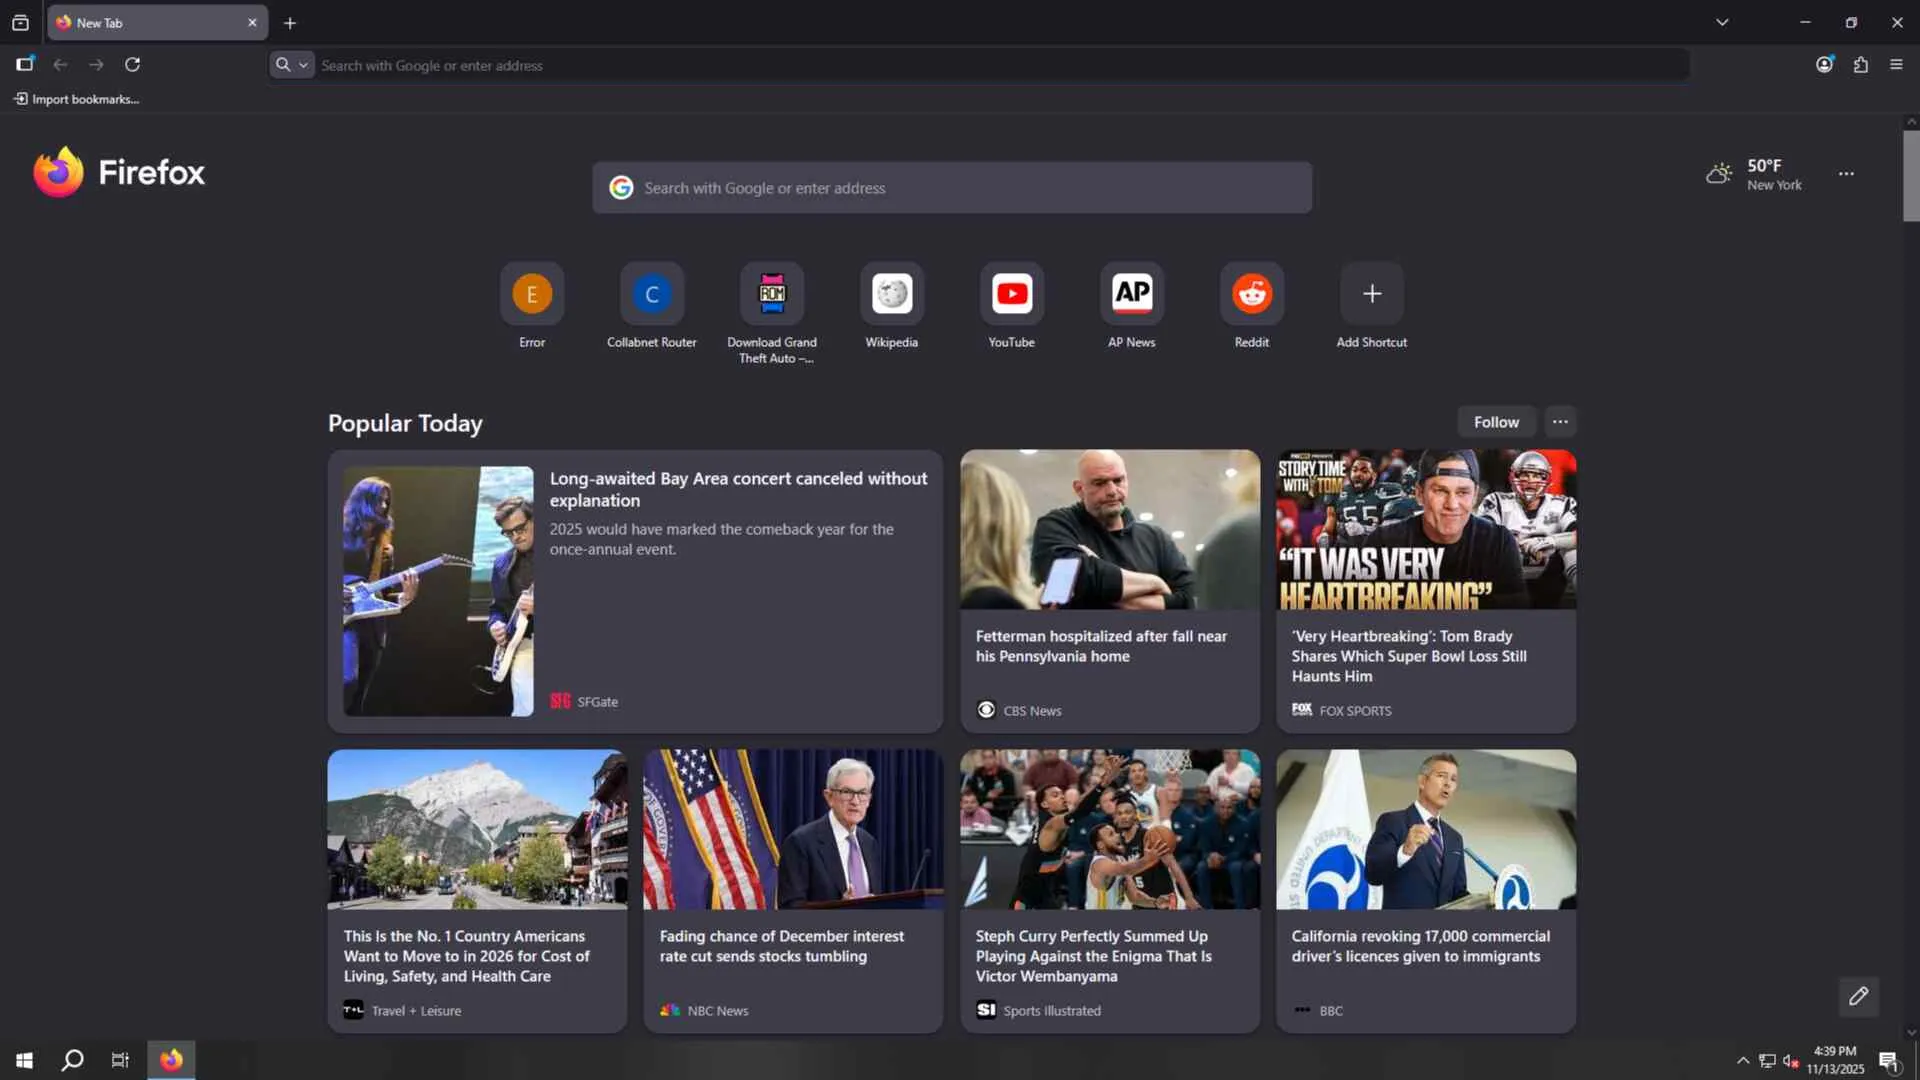1920x1080 pixels.
Task: Open the Firefox account icon
Action: point(1824,65)
